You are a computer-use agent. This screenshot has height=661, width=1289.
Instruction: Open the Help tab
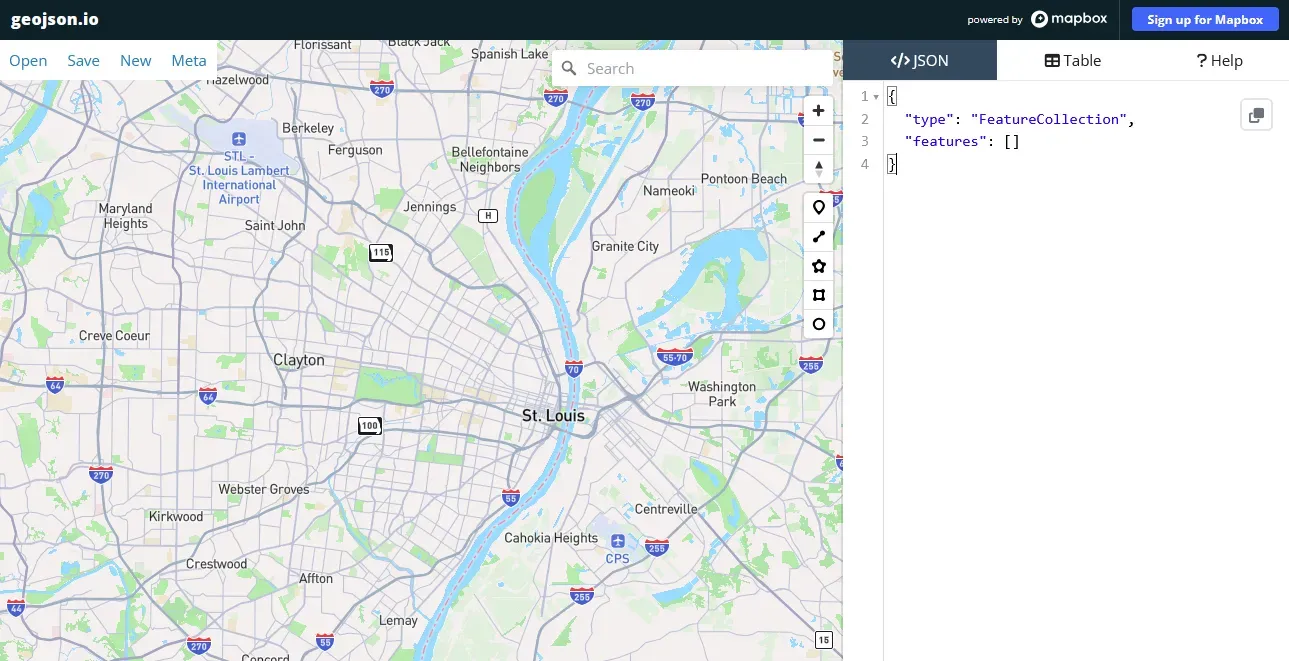1219,60
